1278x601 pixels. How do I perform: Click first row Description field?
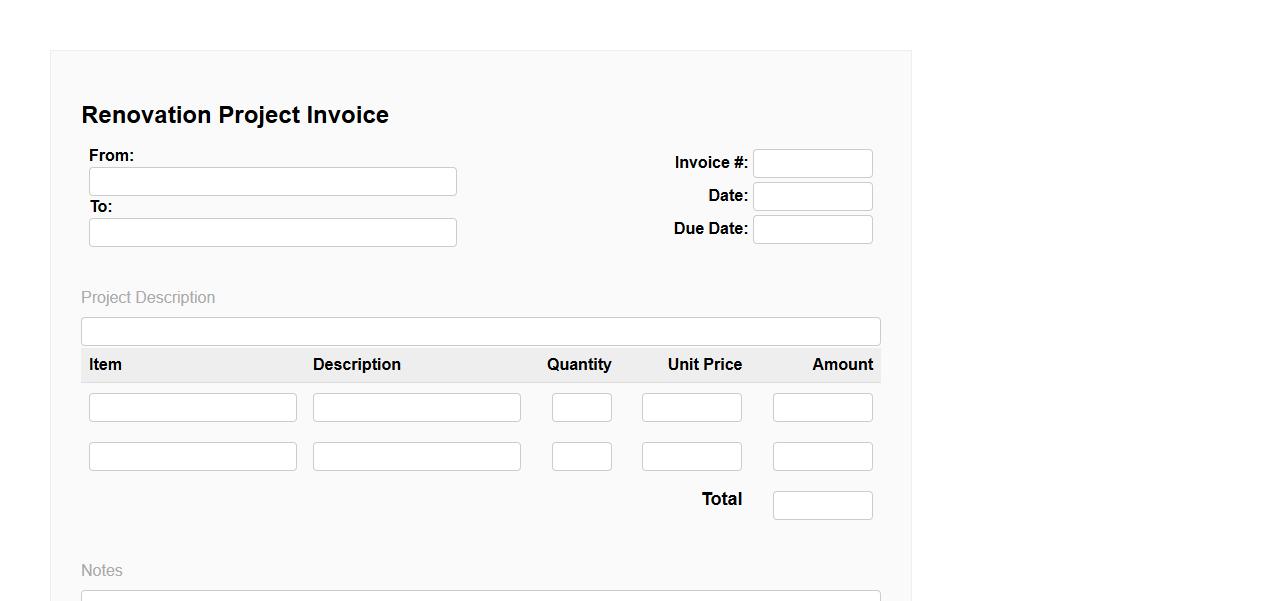click(x=417, y=408)
